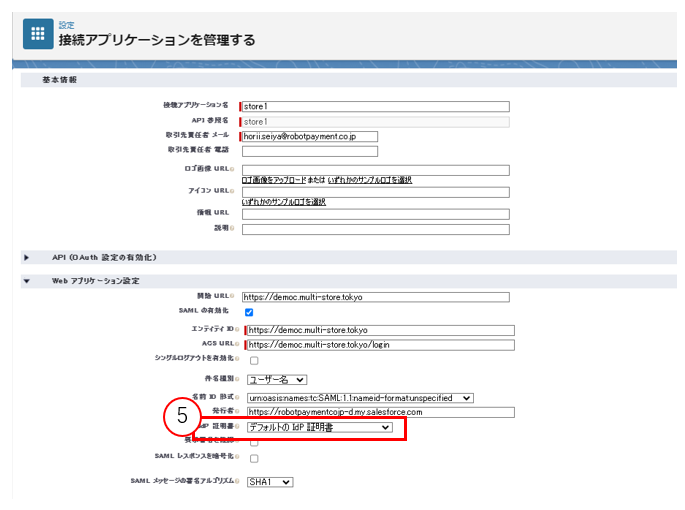This screenshot has height=510, width=685.
Task: Click いずれかのサンプルロゴを選択 link under アイコン URL
Action: click(x=284, y=202)
